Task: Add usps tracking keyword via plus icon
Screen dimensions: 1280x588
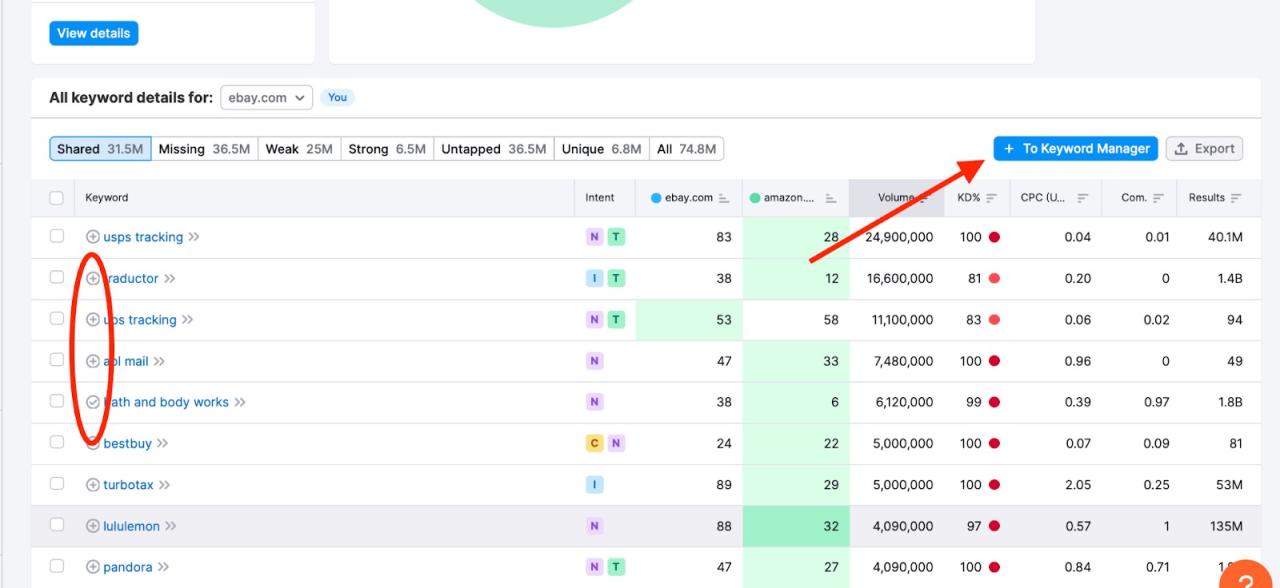Action: (x=93, y=237)
